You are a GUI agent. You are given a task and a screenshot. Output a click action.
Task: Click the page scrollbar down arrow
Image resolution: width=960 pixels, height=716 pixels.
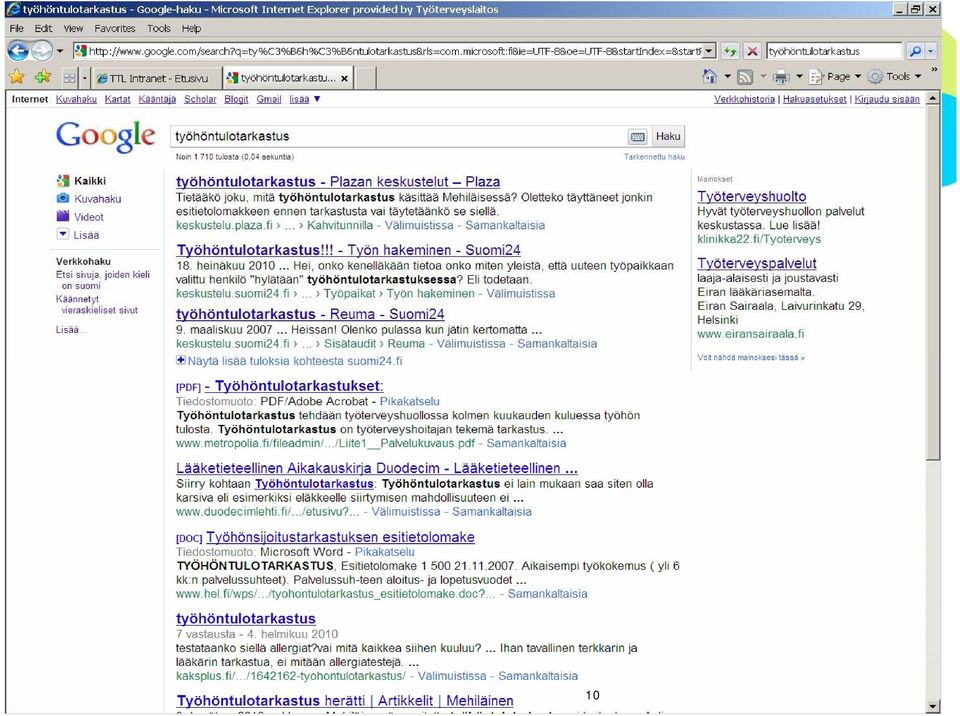932,706
